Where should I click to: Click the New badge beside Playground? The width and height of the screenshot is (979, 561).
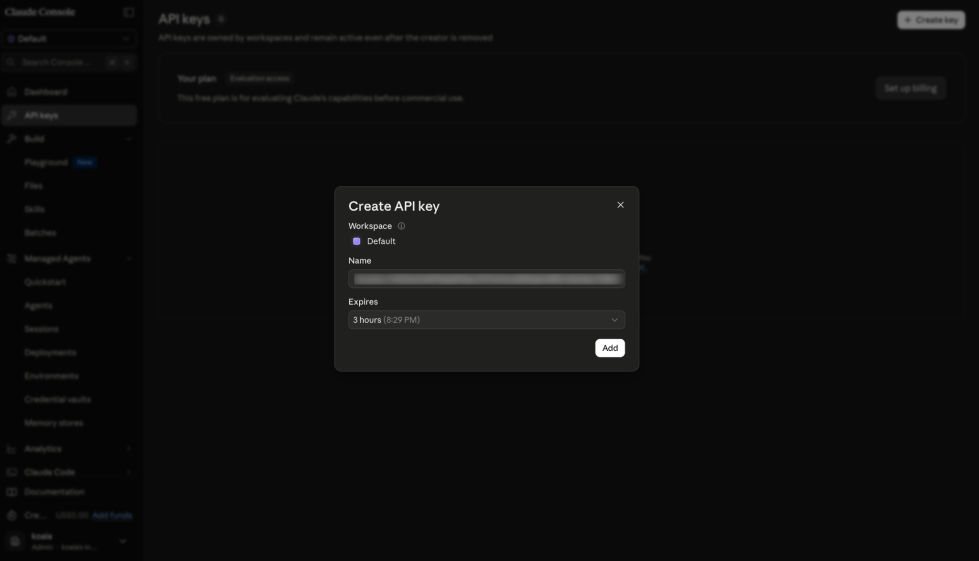tap(84, 162)
